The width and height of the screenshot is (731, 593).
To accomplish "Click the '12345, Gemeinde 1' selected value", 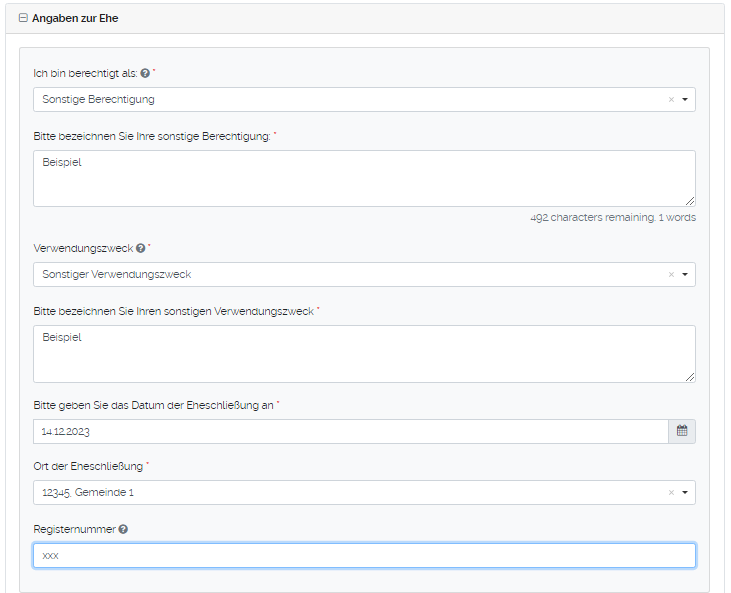I will click(88, 493).
